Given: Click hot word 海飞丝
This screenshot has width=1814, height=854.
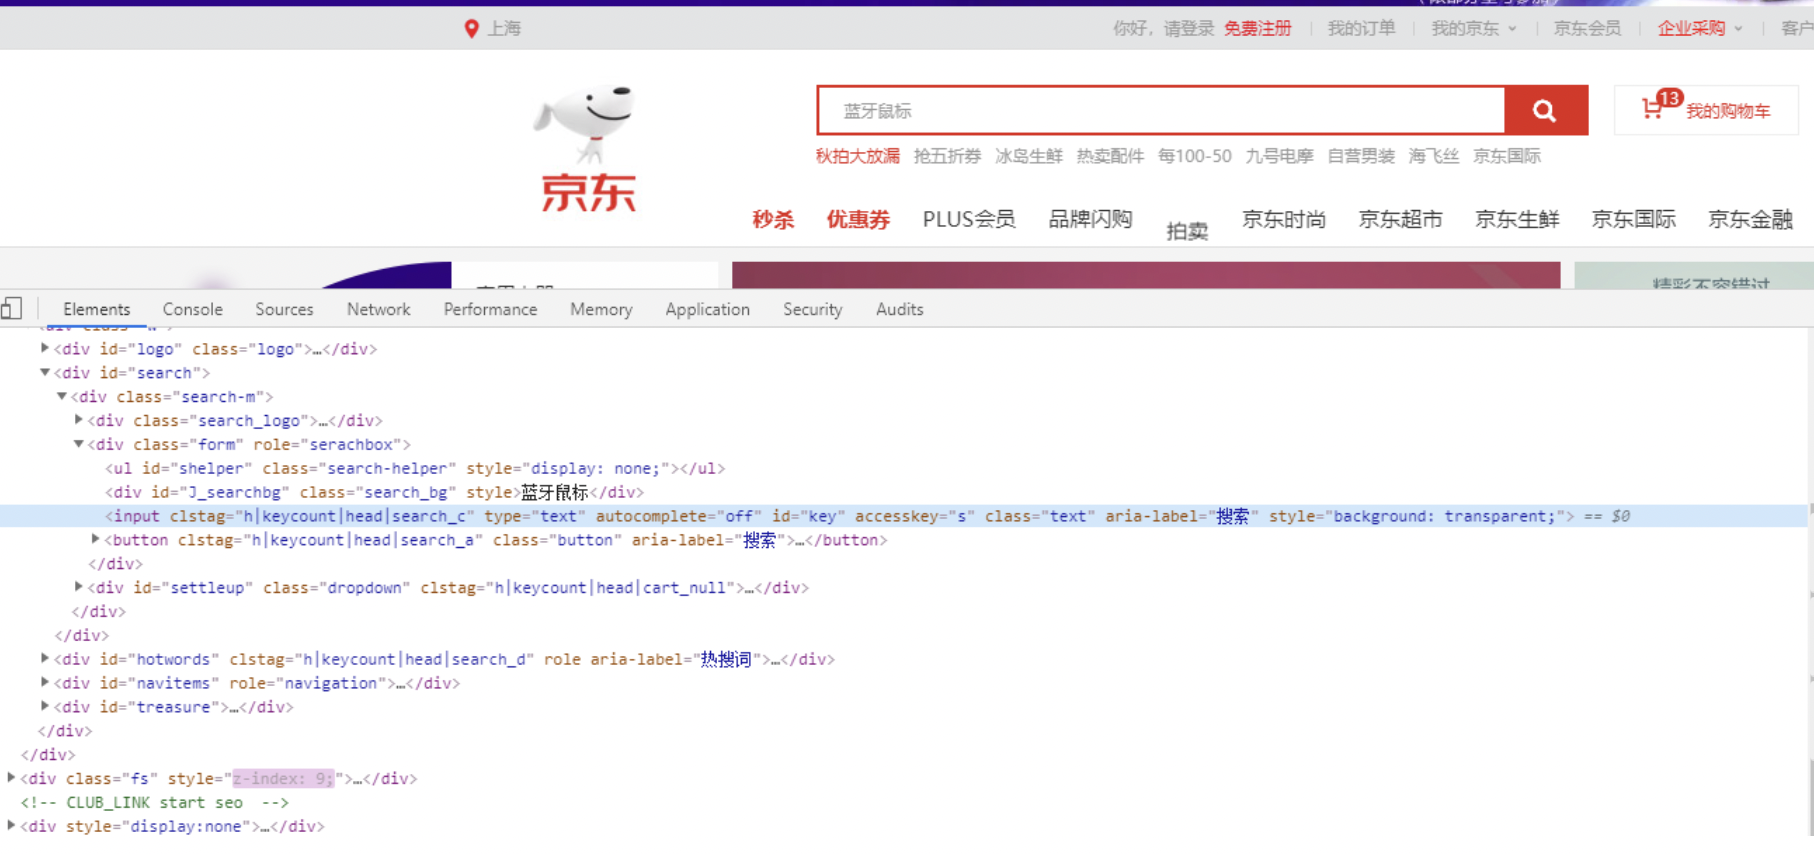Looking at the screenshot, I should coord(1434,156).
